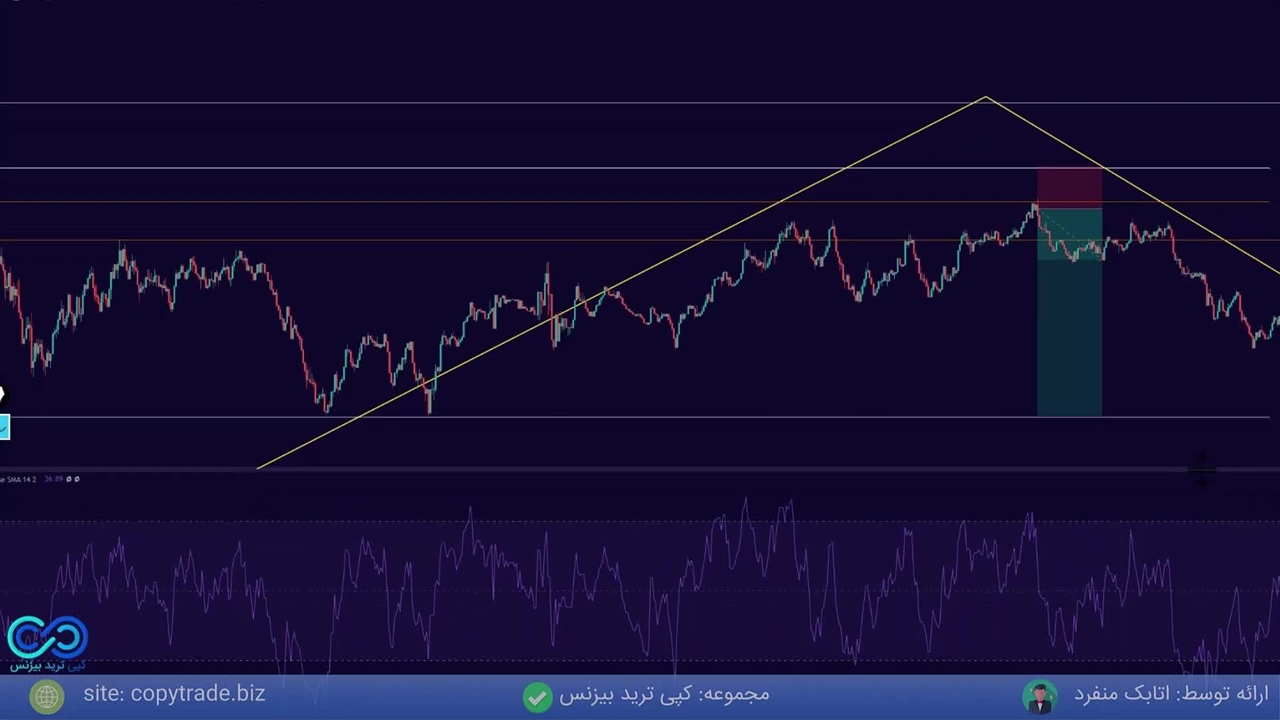
Task: Click the cyan price label box at left edge
Action: tap(4, 428)
